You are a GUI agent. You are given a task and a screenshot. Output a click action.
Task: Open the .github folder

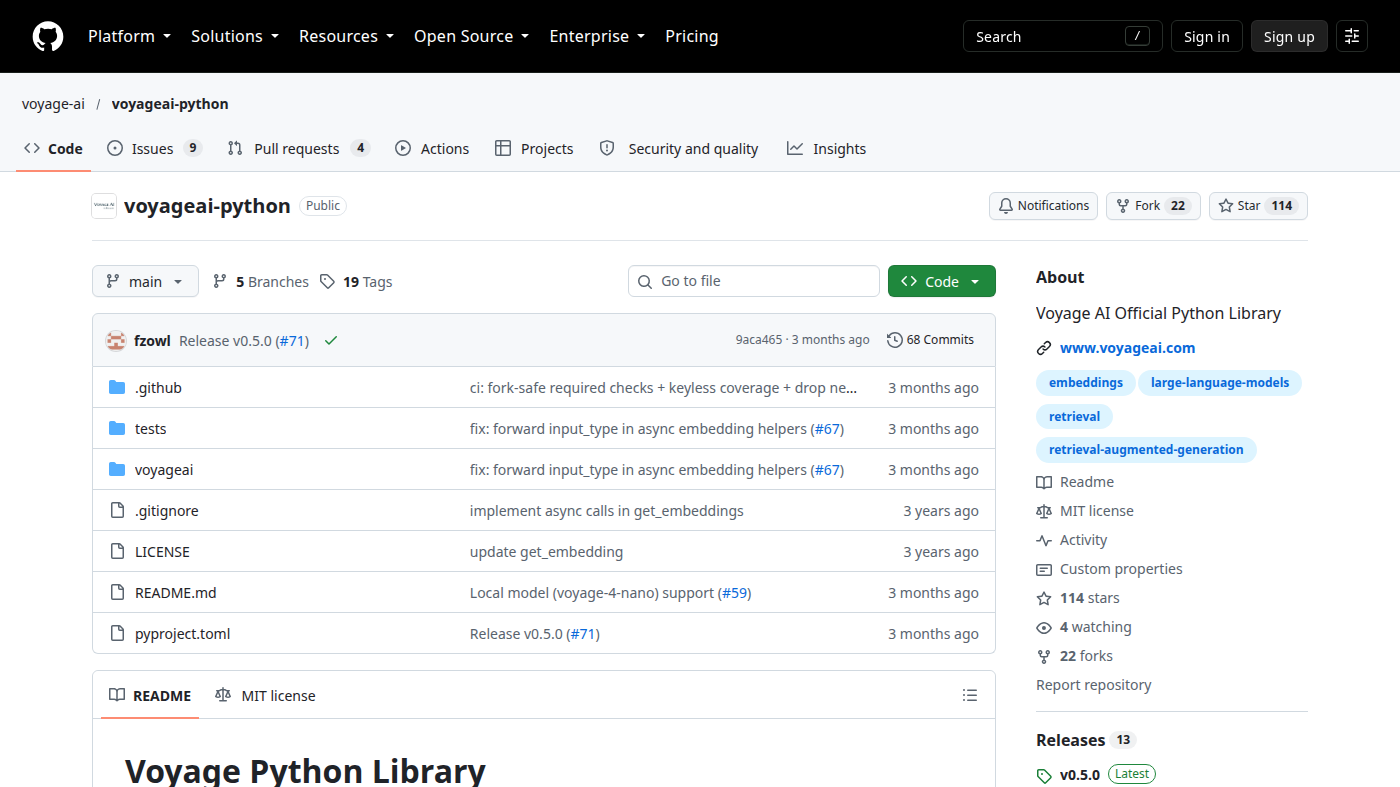(158, 388)
